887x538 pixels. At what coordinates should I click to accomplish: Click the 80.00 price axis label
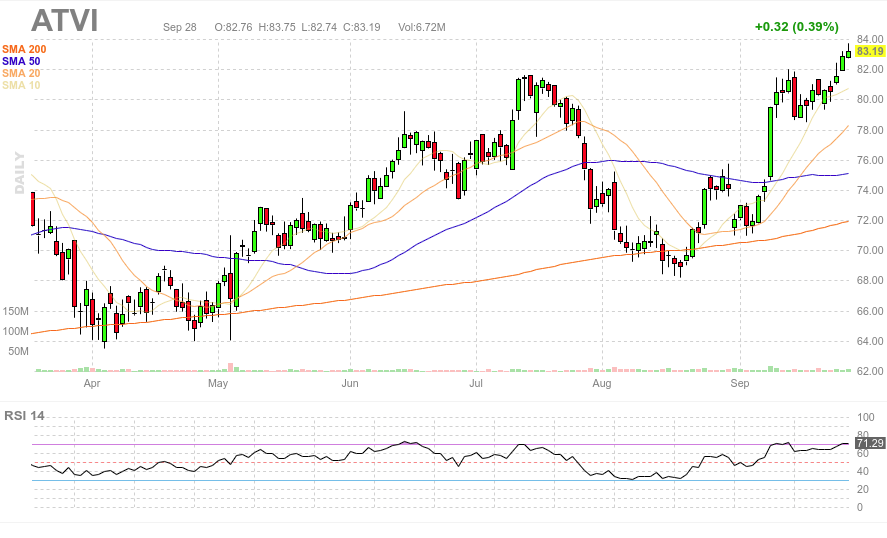870,99
